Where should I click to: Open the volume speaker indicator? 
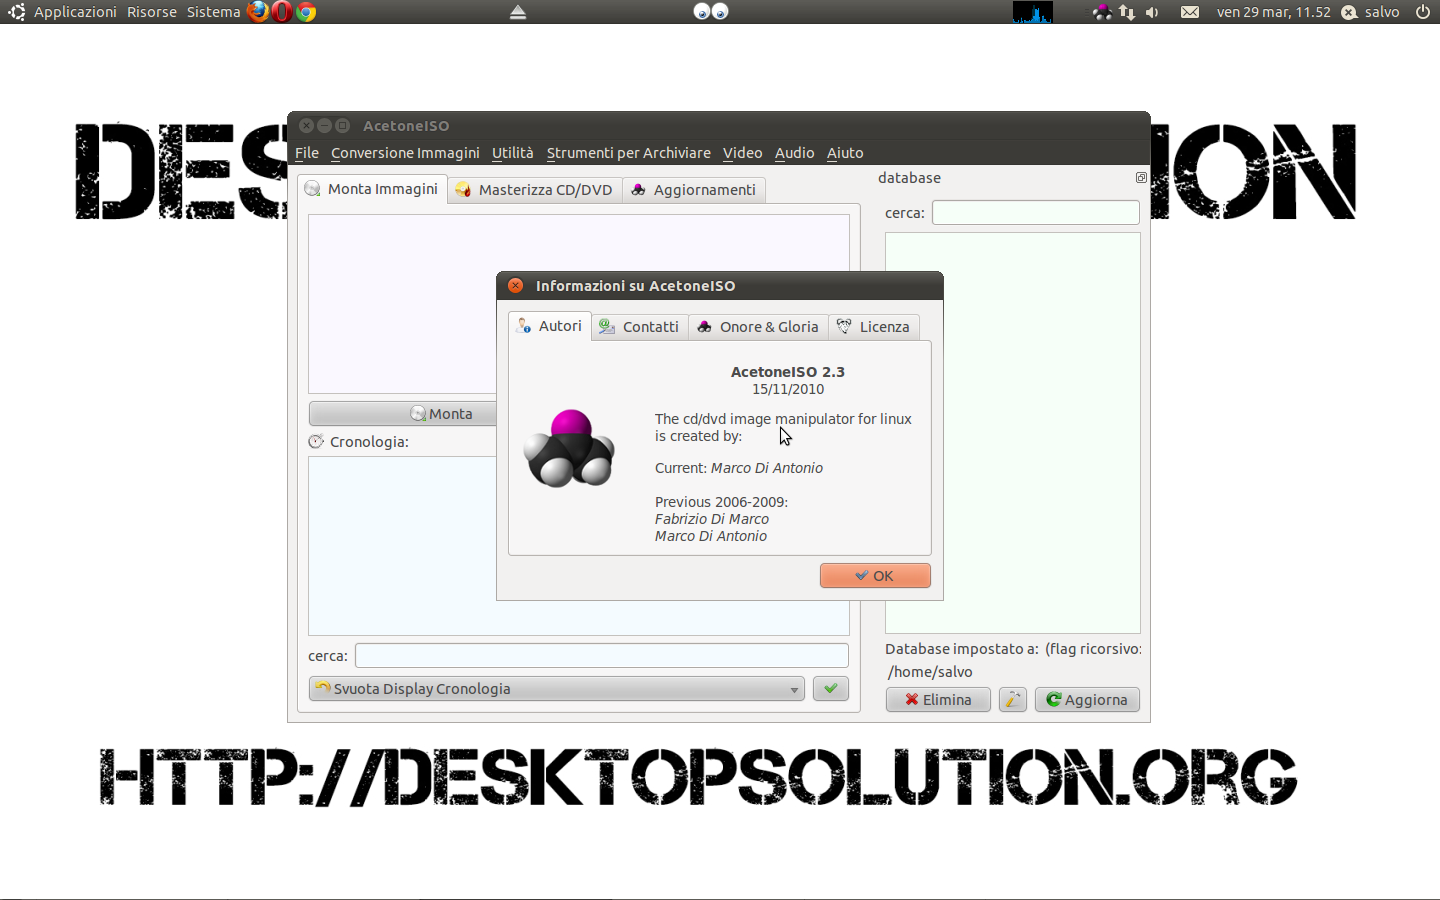click(x=1152, y=12)
